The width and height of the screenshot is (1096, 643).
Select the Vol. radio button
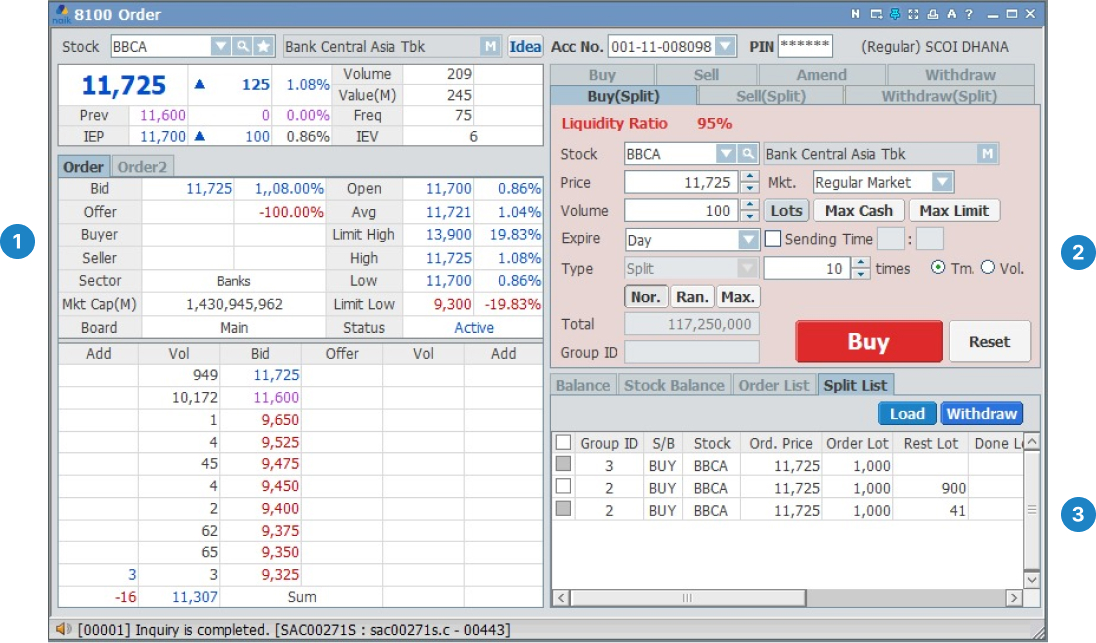pyautogui.click(x=987, y=268)
